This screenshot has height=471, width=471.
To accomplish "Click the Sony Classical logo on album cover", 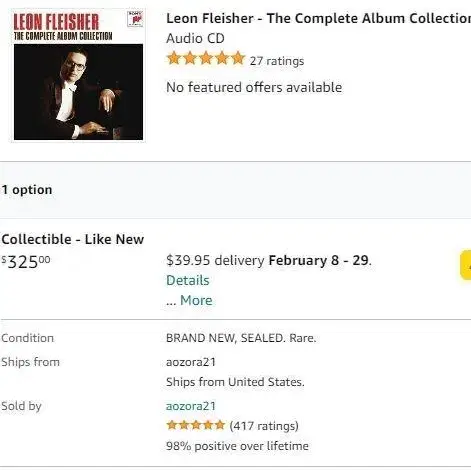I will [135, 19].
